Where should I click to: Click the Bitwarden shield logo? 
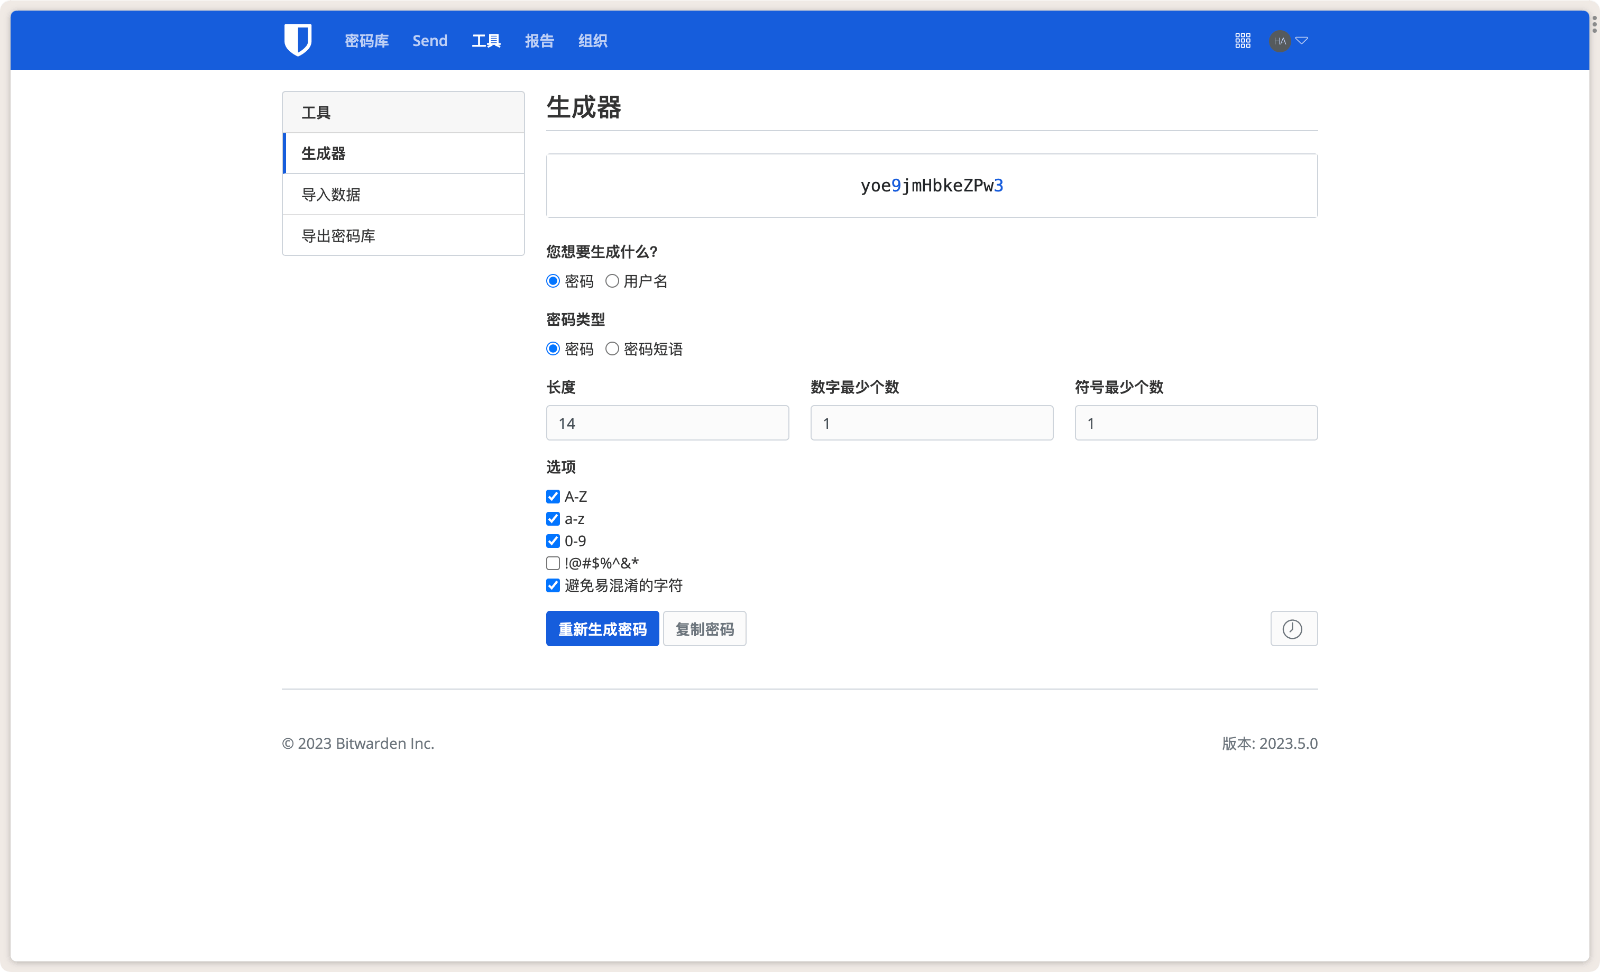pos(298,40)
